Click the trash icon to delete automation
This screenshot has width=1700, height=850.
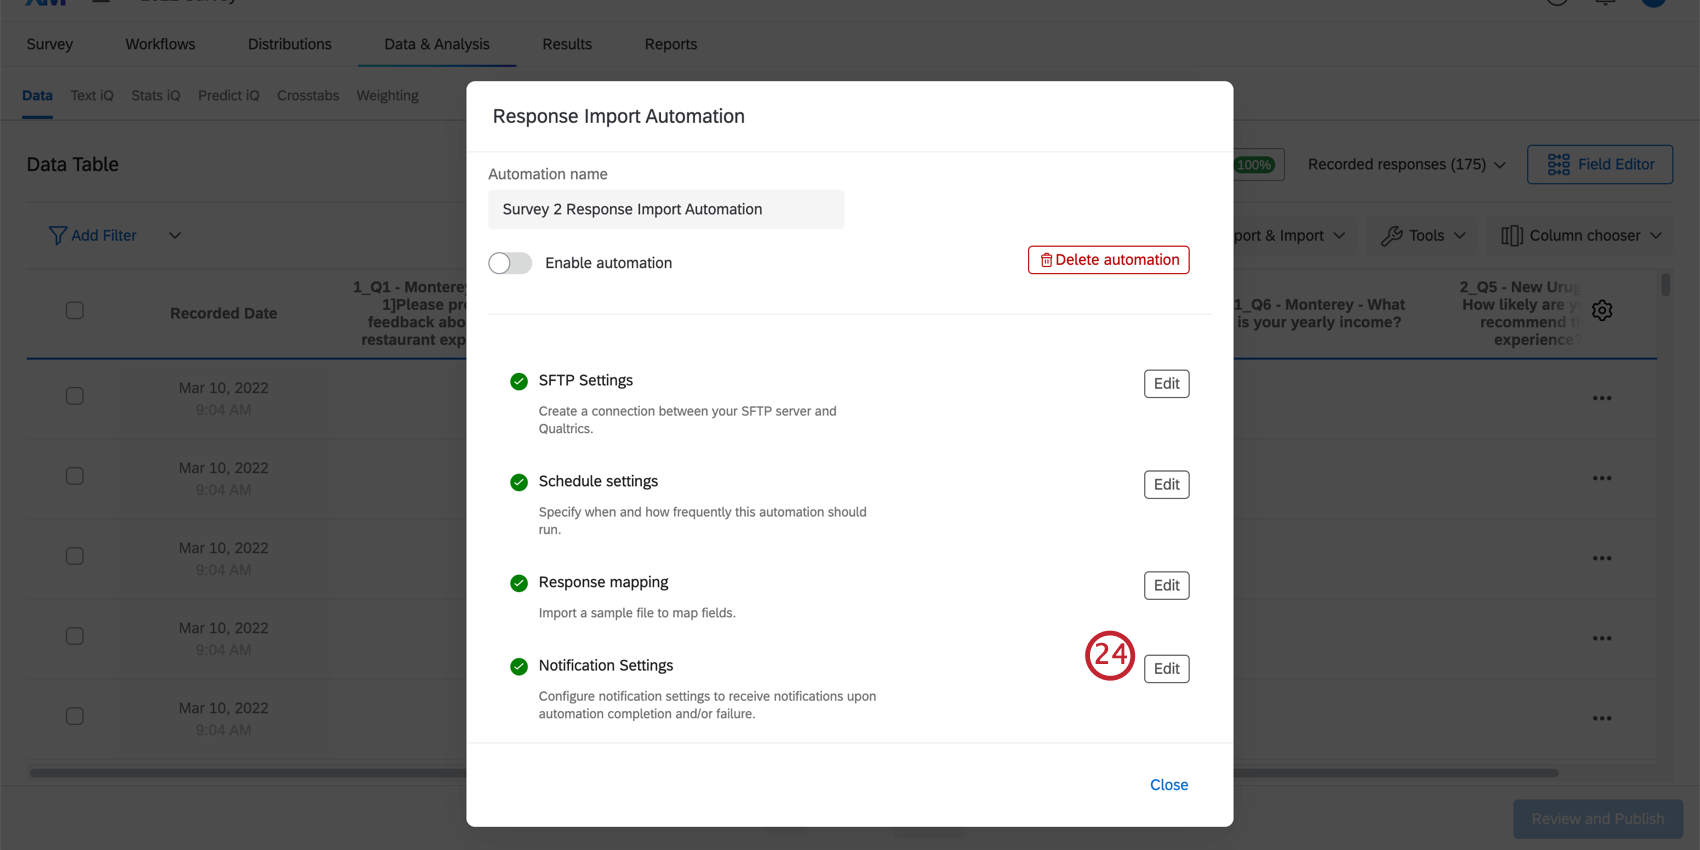tap(1046, 260)
